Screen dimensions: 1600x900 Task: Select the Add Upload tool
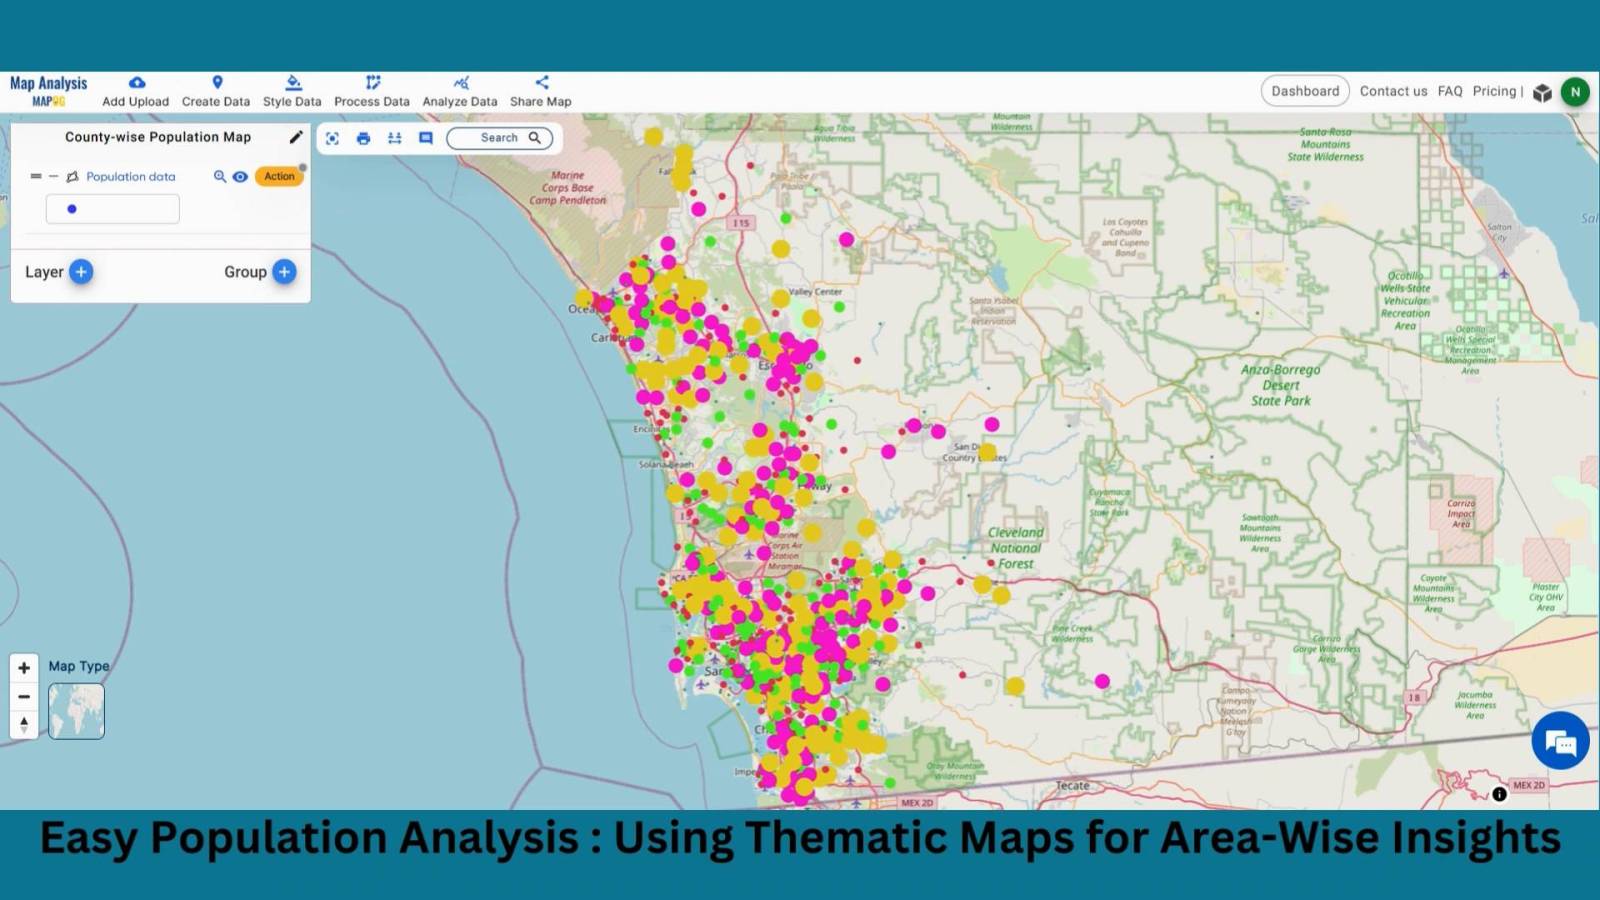point(137,90)
